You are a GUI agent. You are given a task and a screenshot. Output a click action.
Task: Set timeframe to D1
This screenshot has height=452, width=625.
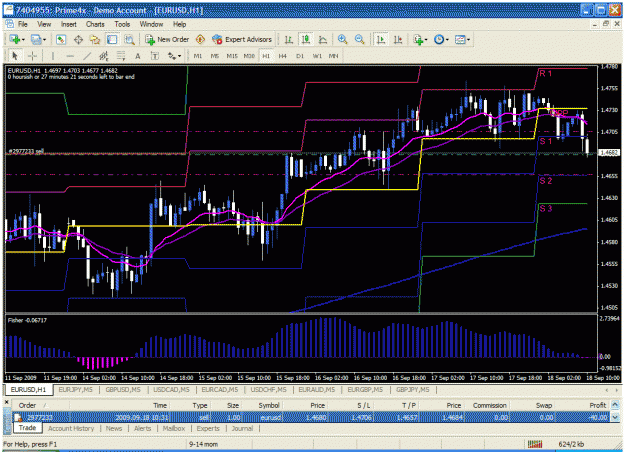point(300,56)
